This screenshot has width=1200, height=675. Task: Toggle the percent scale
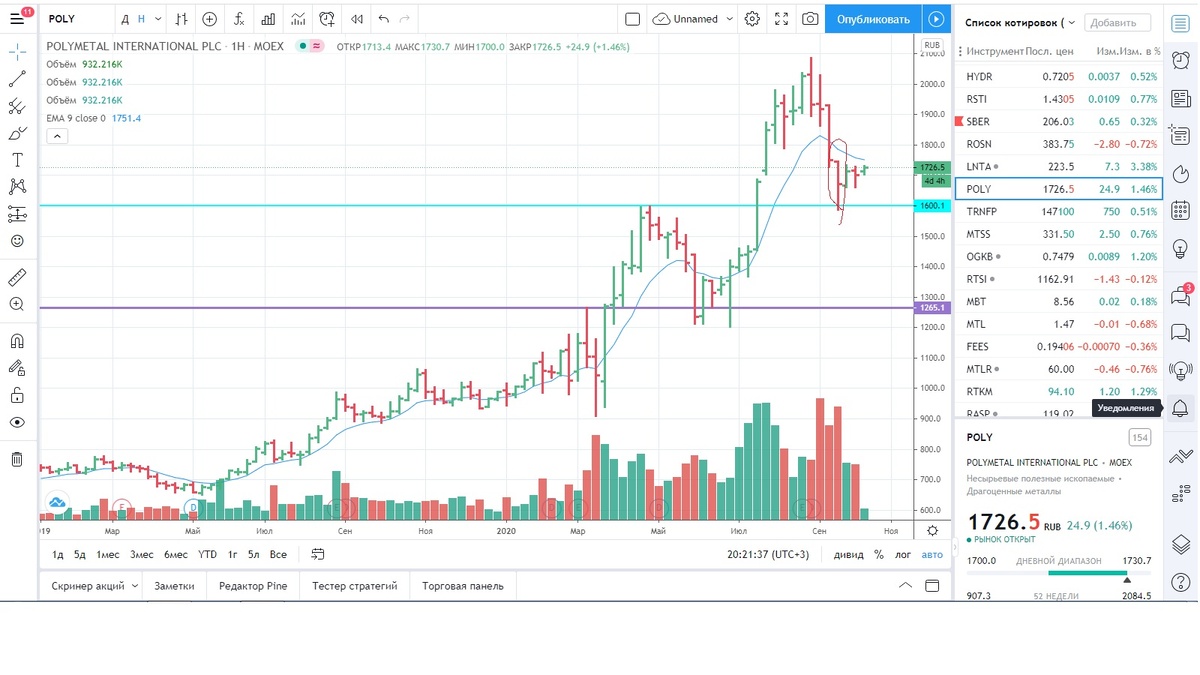coord(879,554)
